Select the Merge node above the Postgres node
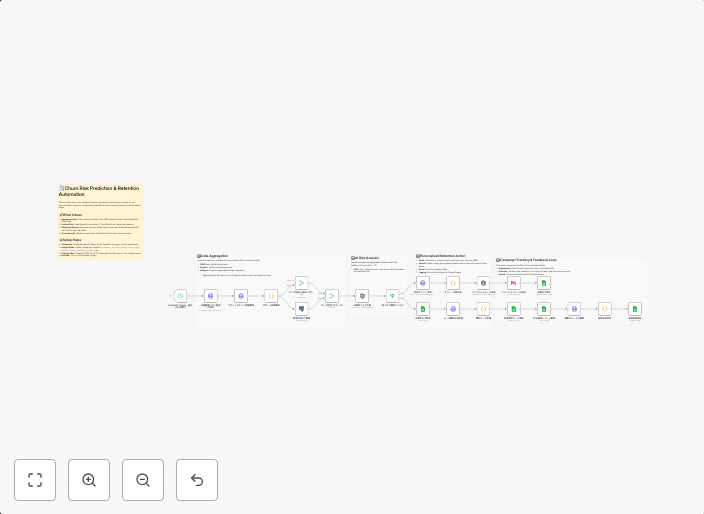This screenshot has width=704, height=514. (302, 283)
